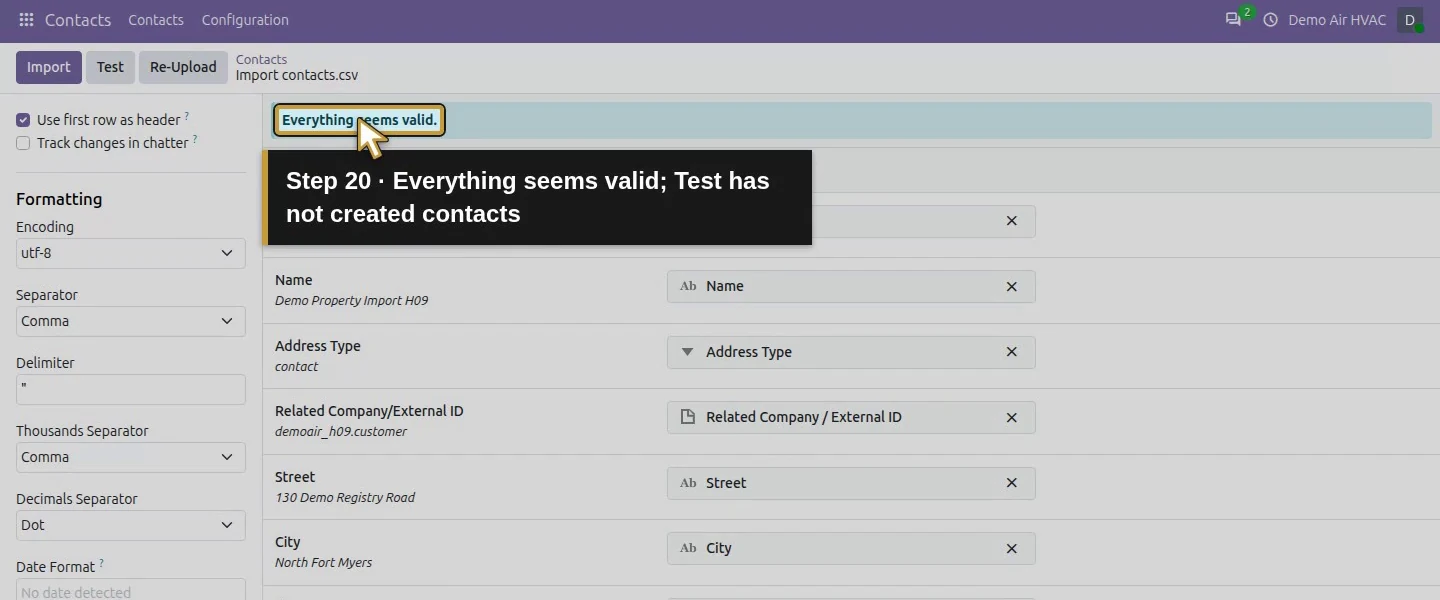Viewport: 1440px width, 600px height.
Task: Open the activities clock icon
Action: tap(1270, 20)
